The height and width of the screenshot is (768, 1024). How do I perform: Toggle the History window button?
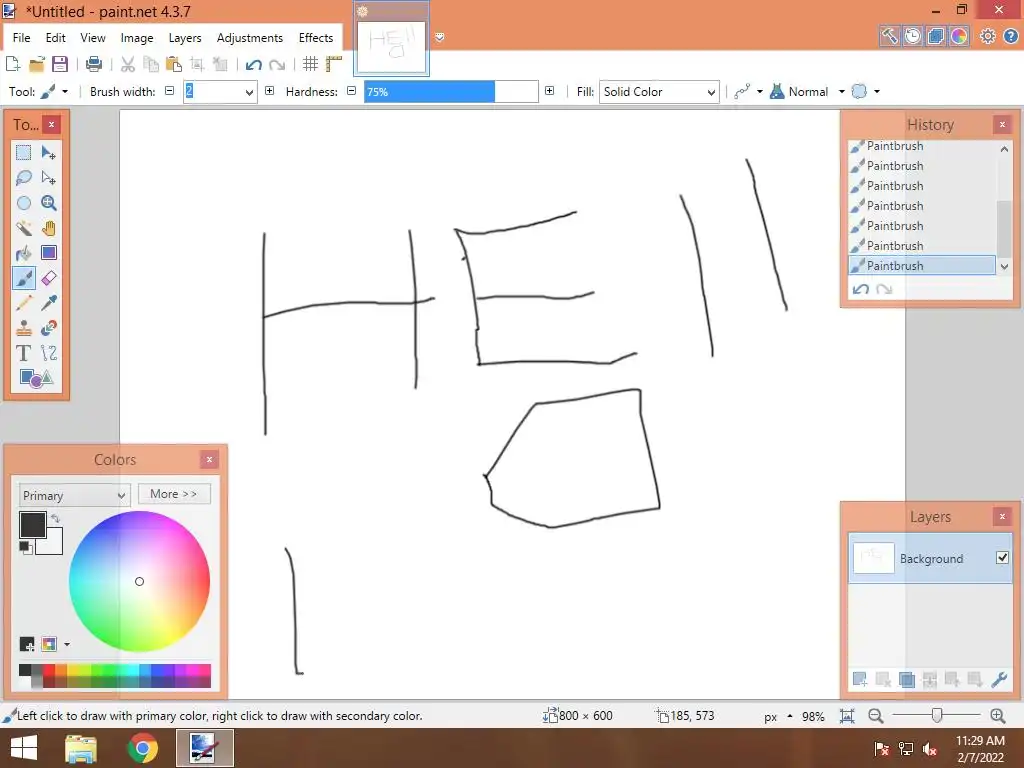tap(912, 36)
